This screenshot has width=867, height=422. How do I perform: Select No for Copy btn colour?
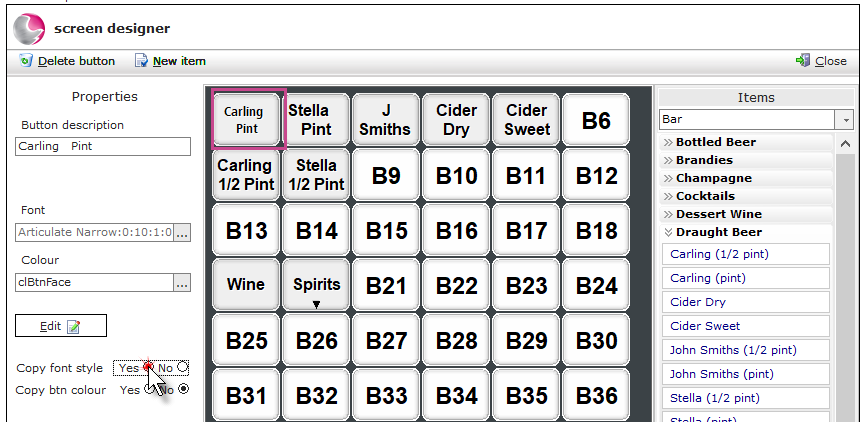click(x=183, y=389)
